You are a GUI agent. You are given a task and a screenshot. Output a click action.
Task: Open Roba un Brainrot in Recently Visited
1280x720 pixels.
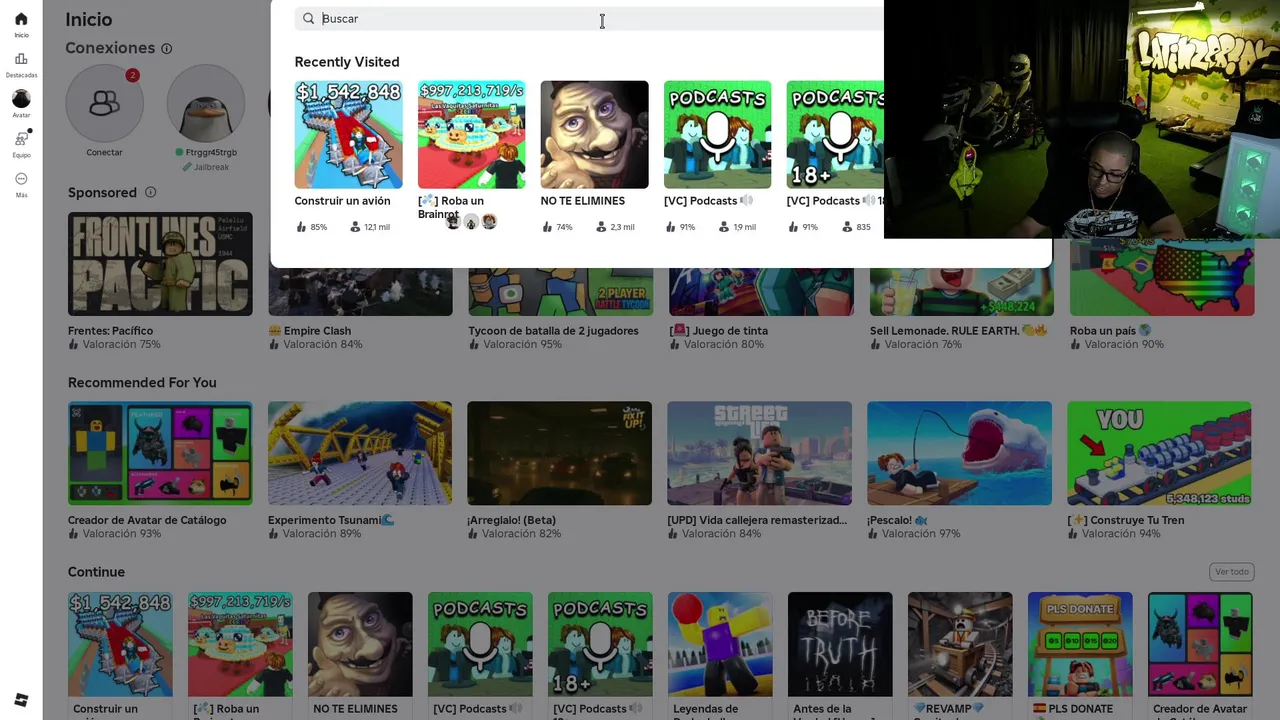pos(471,134)
